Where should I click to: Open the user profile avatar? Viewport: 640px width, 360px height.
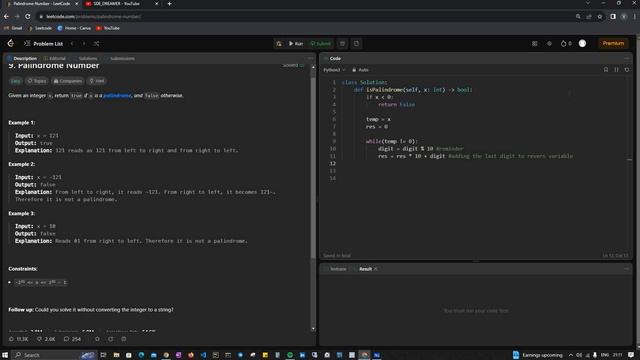click(x=582, y=44)
